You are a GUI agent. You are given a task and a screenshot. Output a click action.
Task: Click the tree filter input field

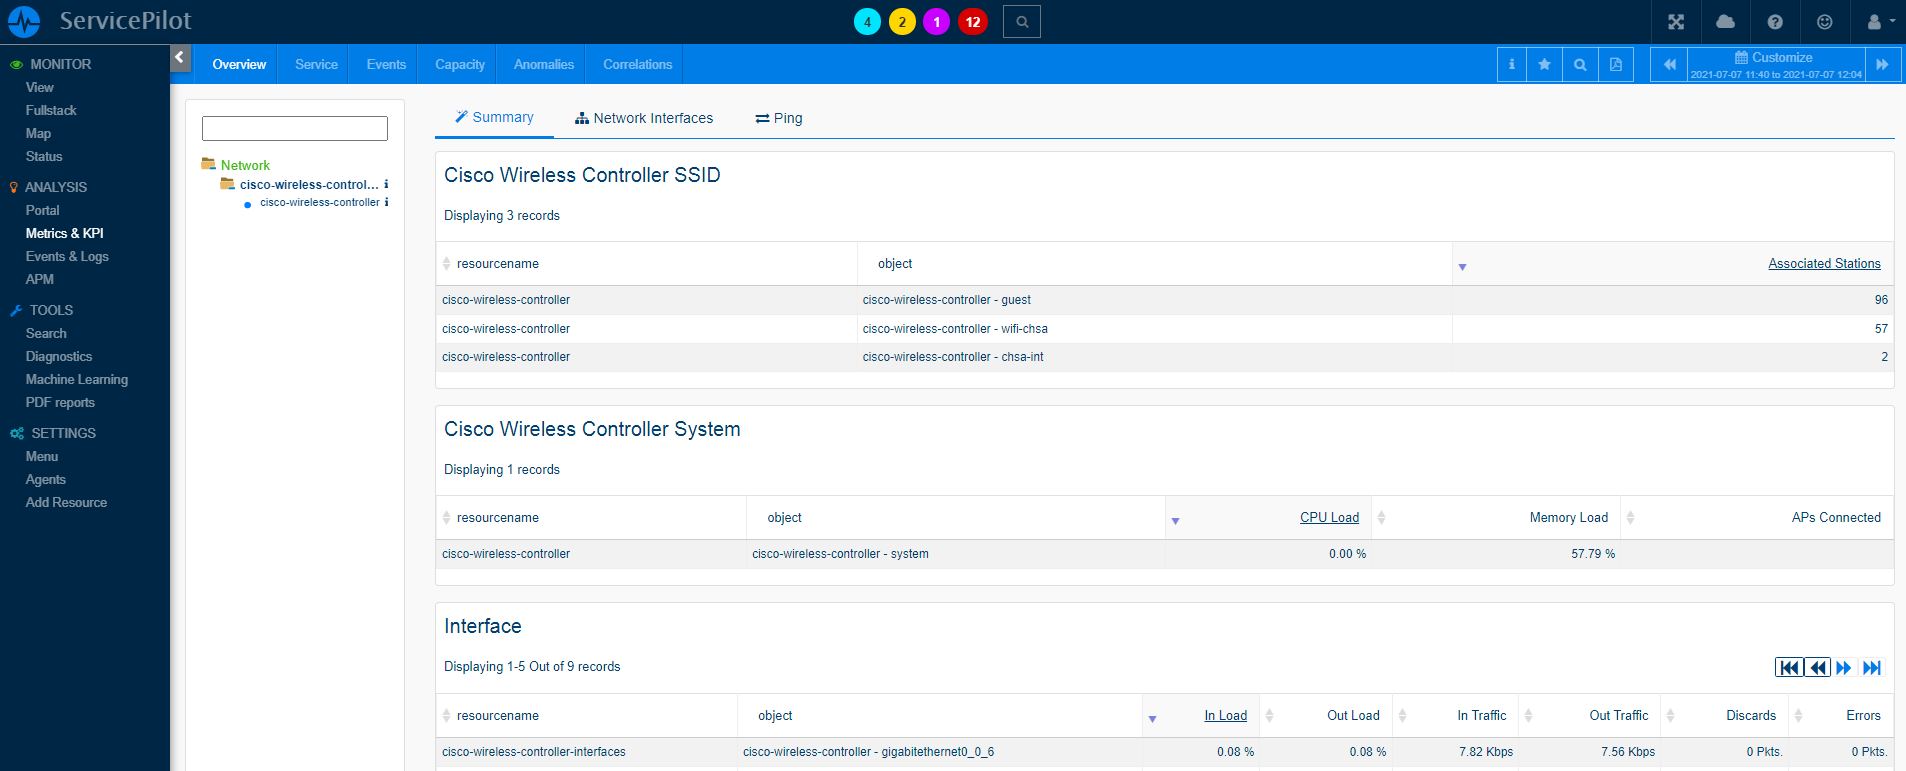(x=295, y=128)
